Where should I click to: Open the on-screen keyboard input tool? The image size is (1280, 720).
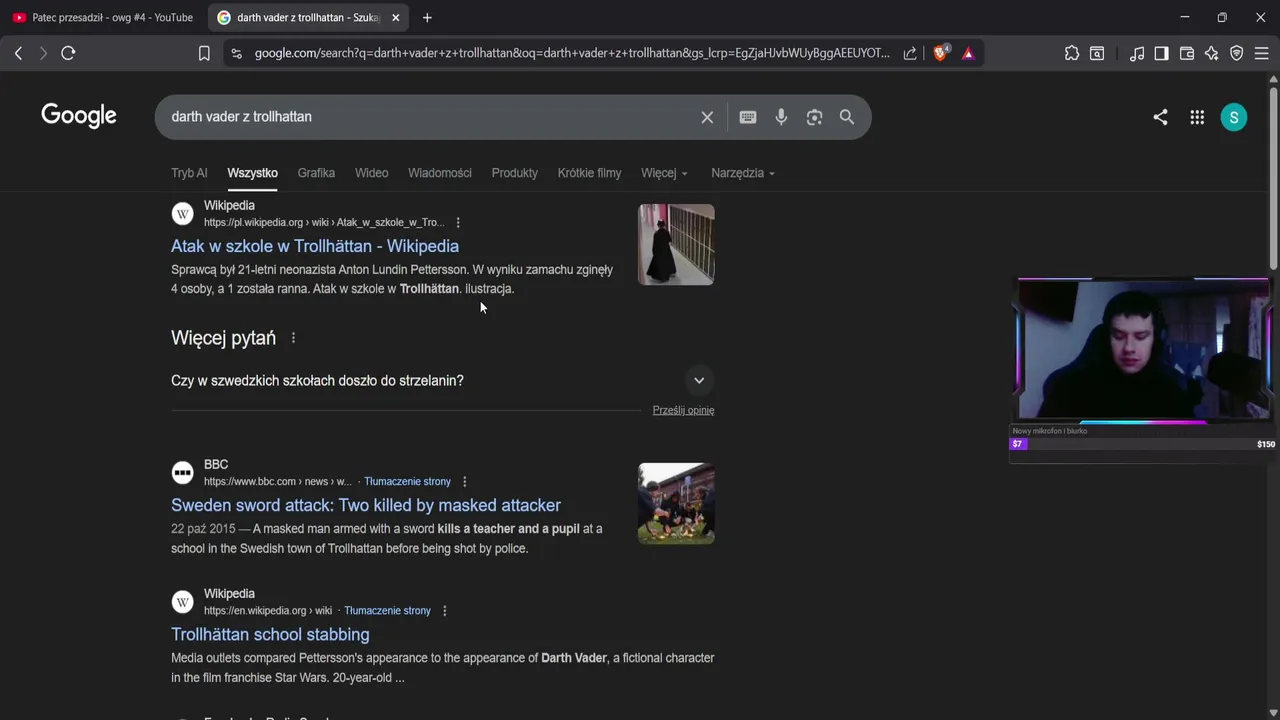748,117
